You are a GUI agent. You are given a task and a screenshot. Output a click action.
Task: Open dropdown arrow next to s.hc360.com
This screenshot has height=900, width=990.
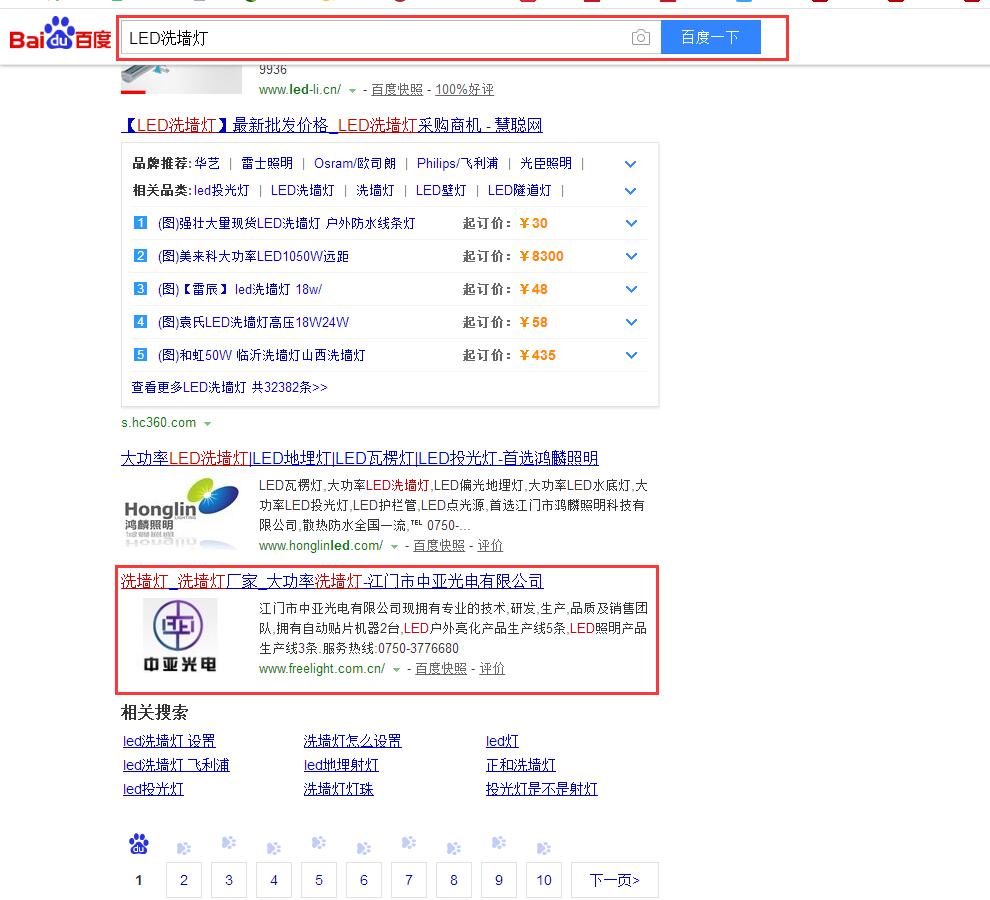(208, 423)
